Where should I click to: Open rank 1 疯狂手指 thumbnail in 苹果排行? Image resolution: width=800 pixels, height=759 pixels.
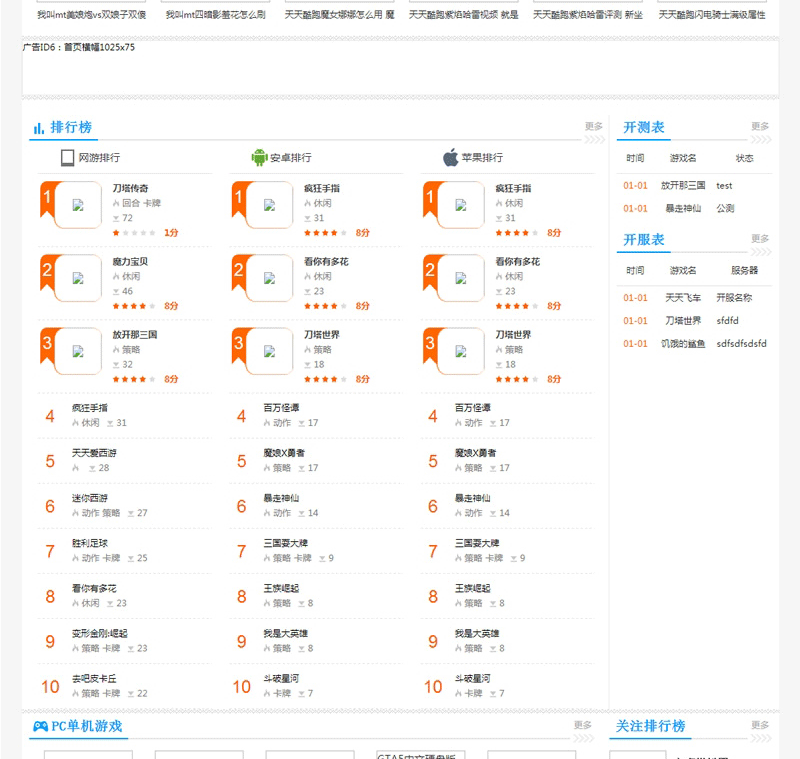(461, 205)
